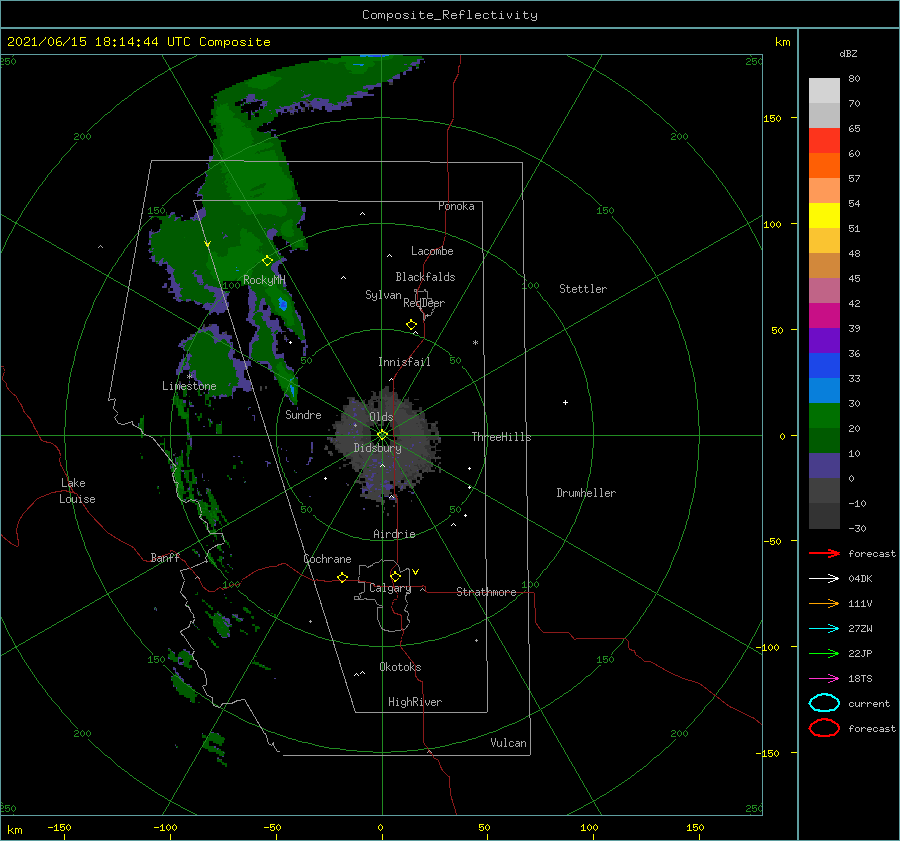Select the orange 57–60 dBZ color swatch
The width and height of the screenshot is (900, 841).
click(824, 166)
